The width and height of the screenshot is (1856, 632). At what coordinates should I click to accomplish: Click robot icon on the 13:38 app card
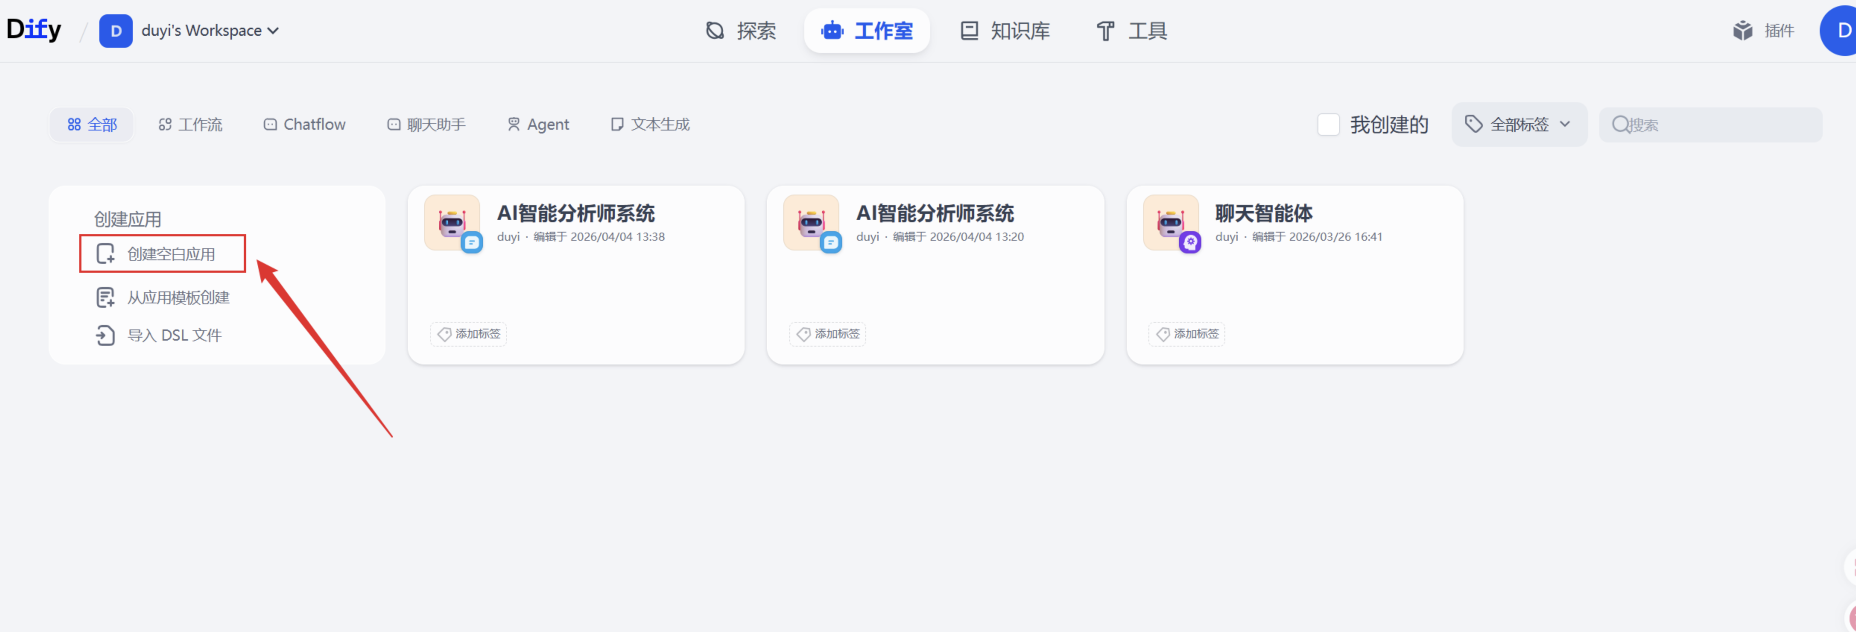tap(452, 222)
